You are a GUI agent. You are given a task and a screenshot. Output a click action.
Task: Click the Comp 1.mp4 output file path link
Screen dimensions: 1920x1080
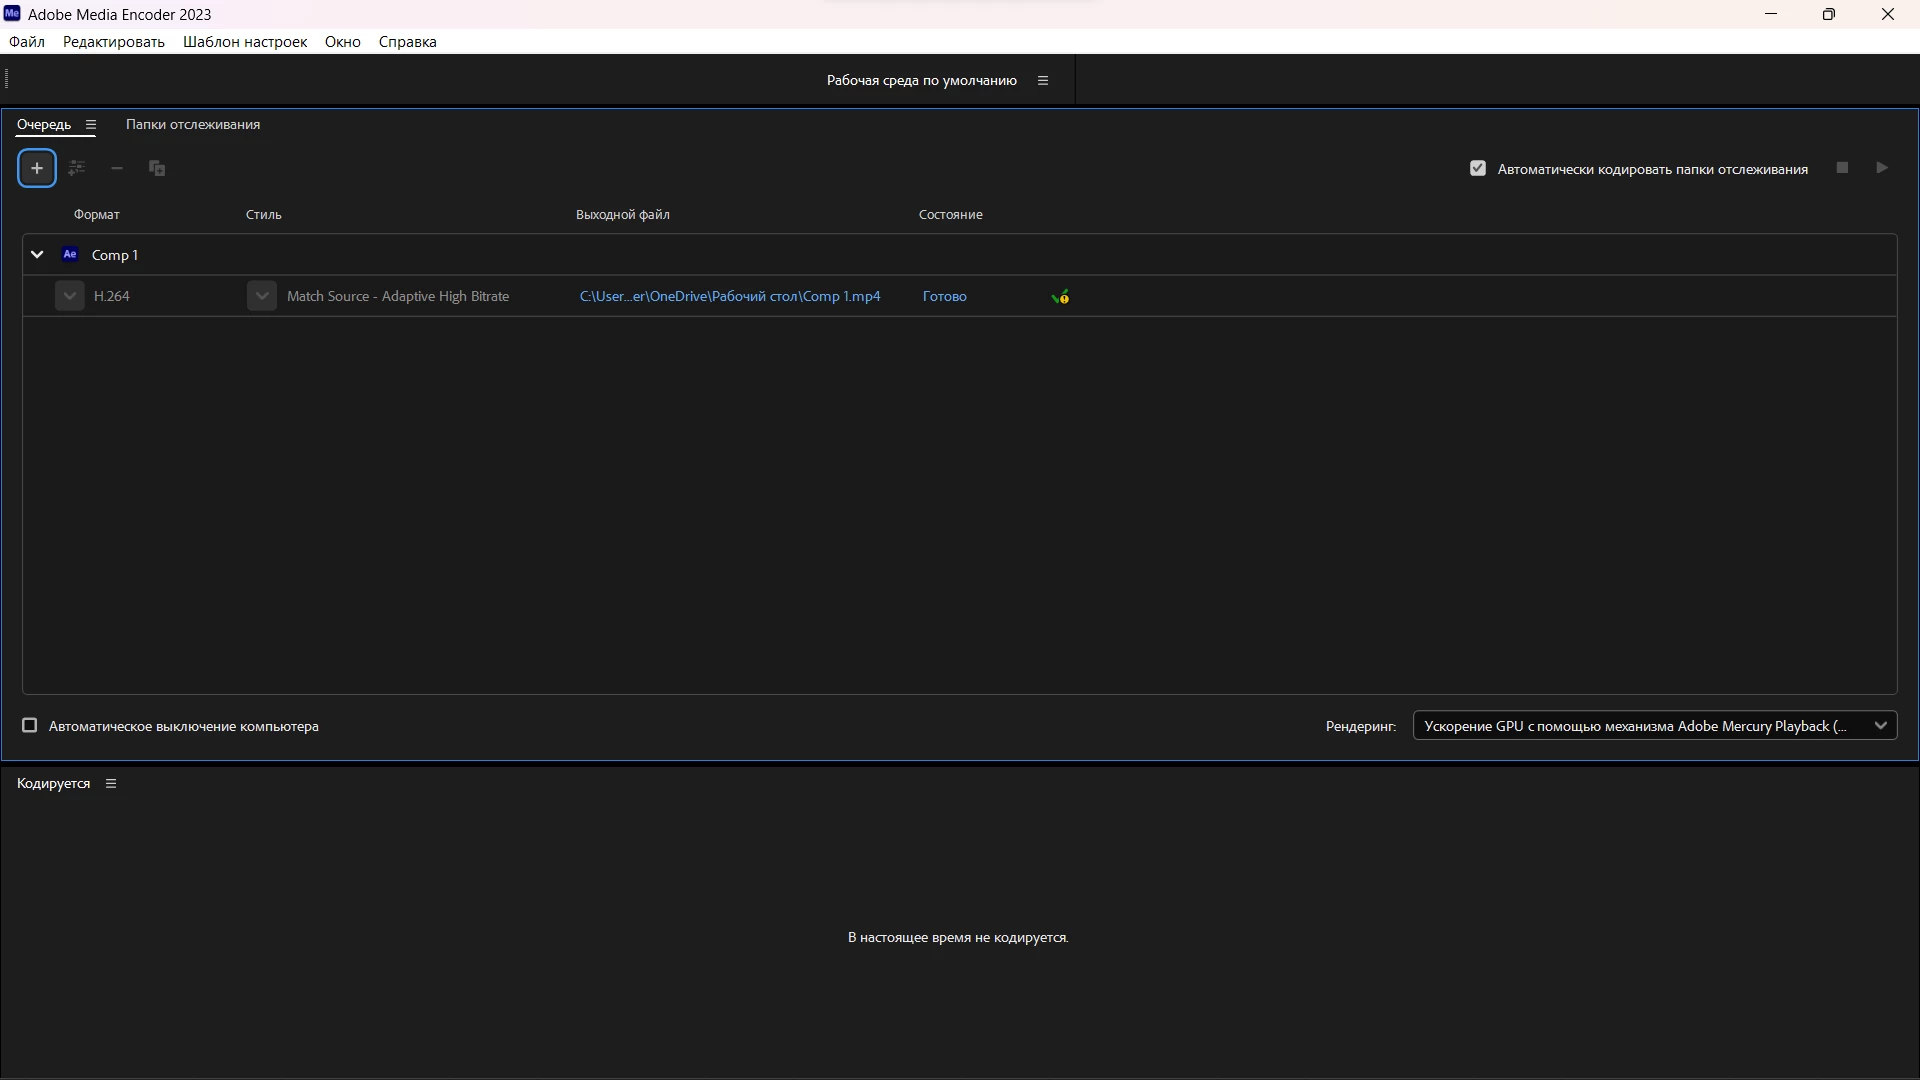730,296
